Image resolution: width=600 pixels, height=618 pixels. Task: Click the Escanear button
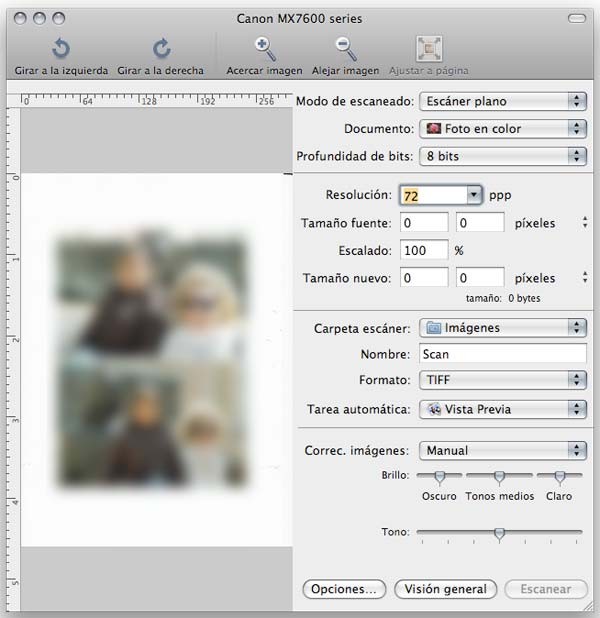(x=546, y=589)
